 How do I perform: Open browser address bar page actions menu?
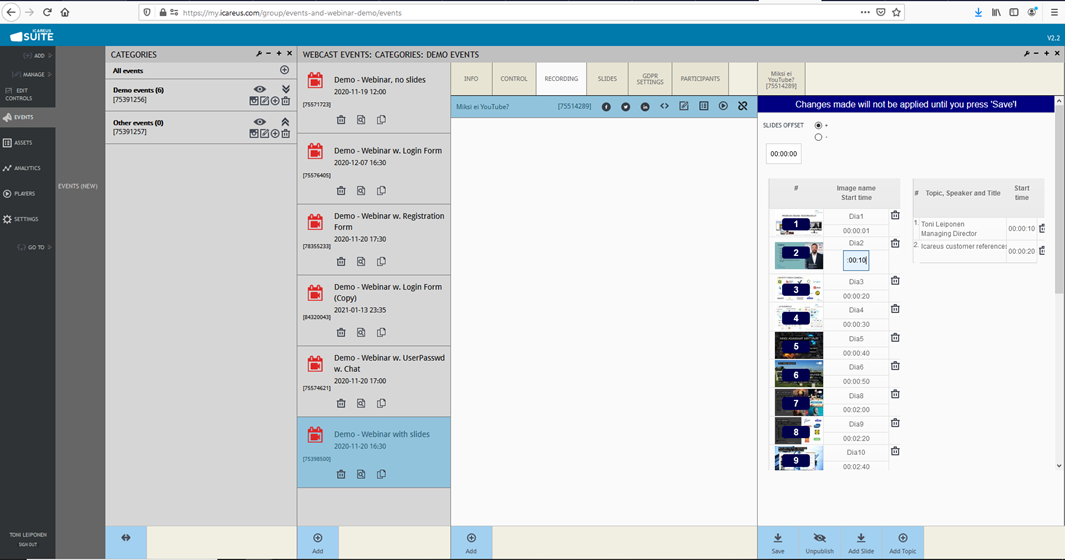click(x=865, y=12)
